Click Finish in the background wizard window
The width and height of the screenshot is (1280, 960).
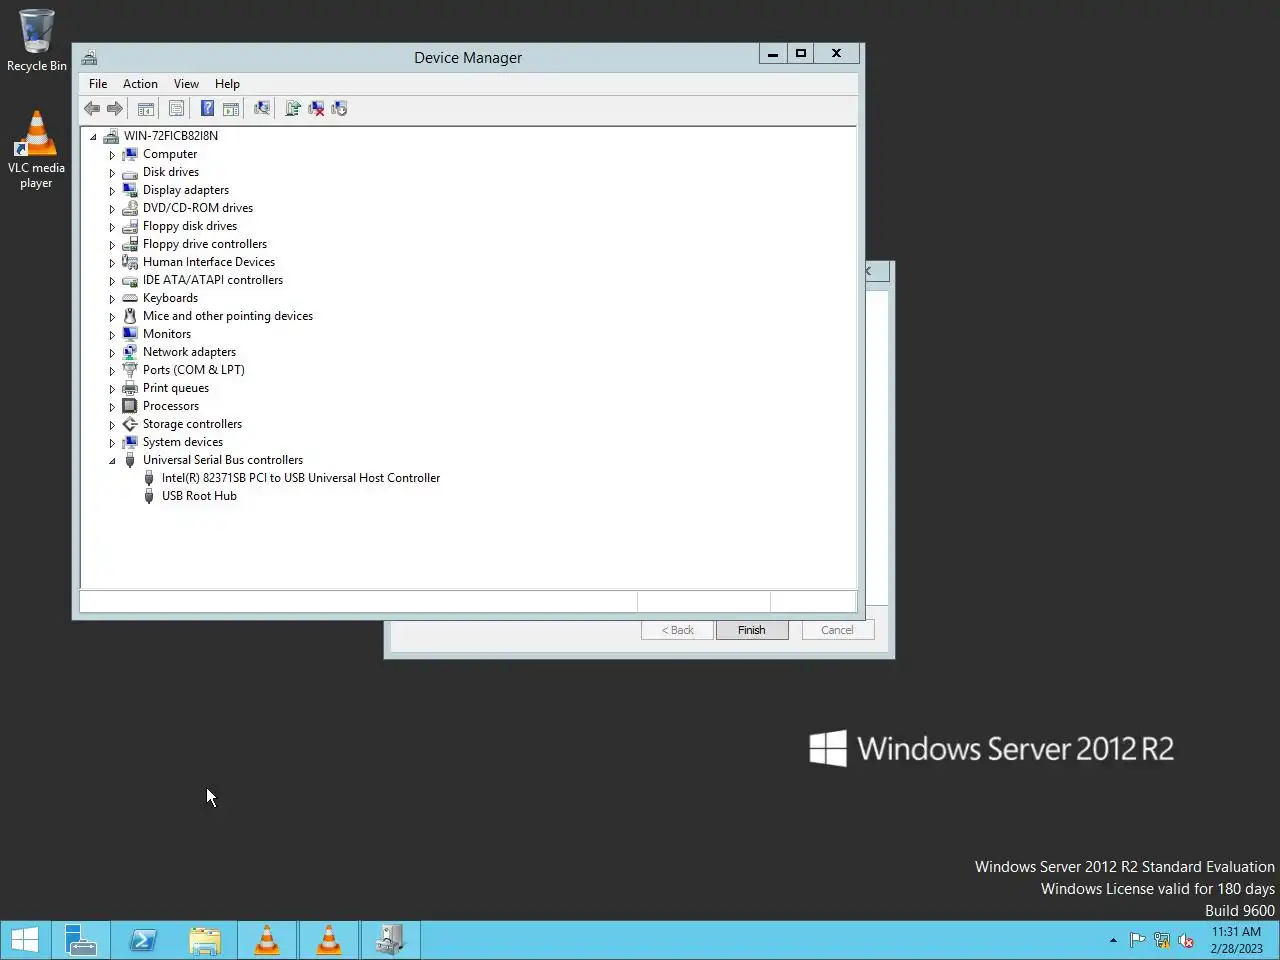tap(752, 630)
